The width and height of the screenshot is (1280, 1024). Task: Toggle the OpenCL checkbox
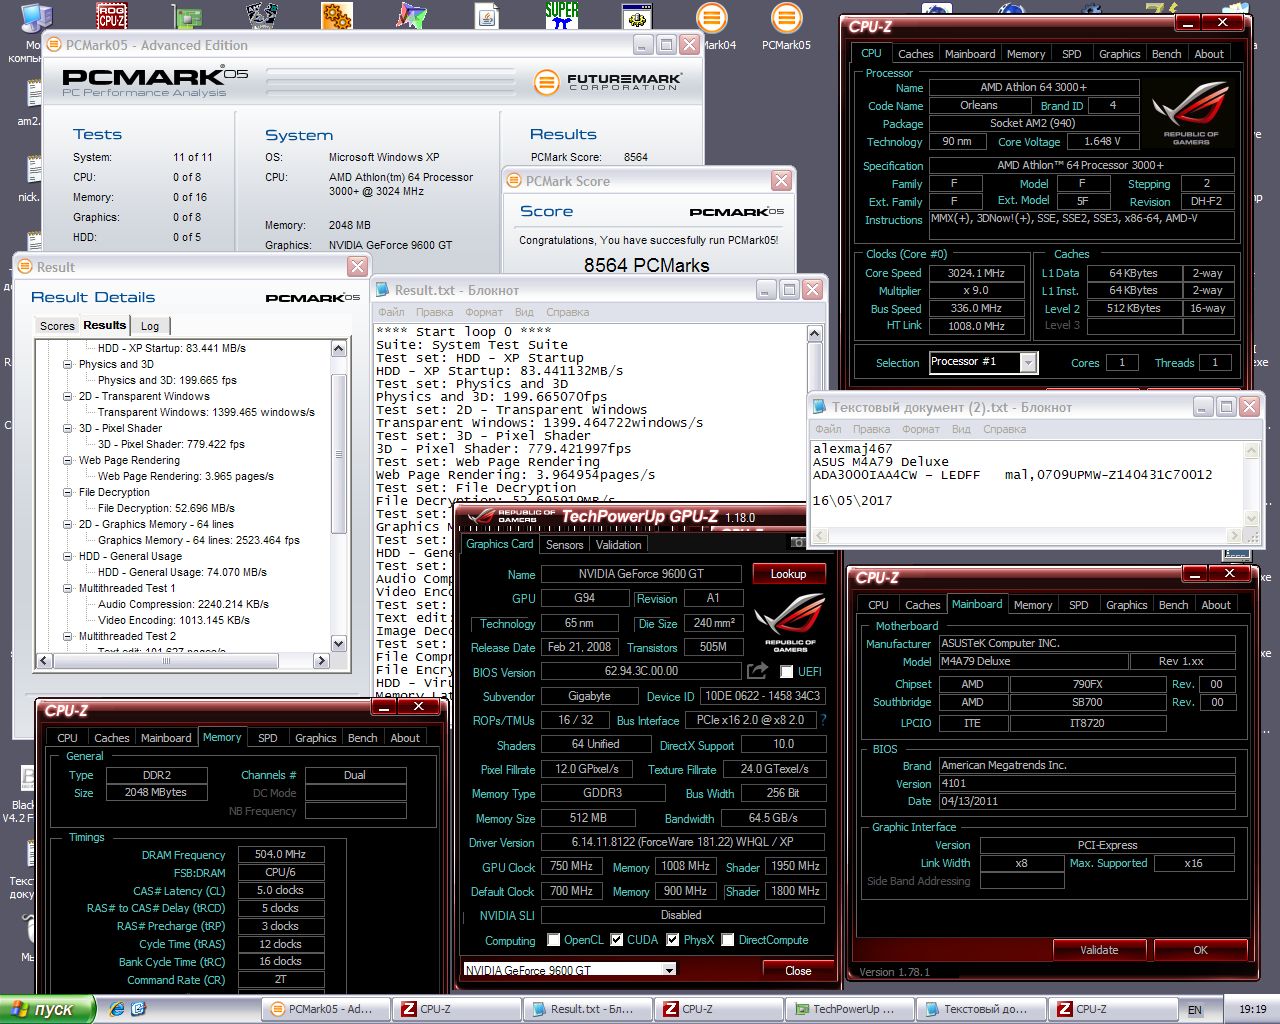[554, 940]
